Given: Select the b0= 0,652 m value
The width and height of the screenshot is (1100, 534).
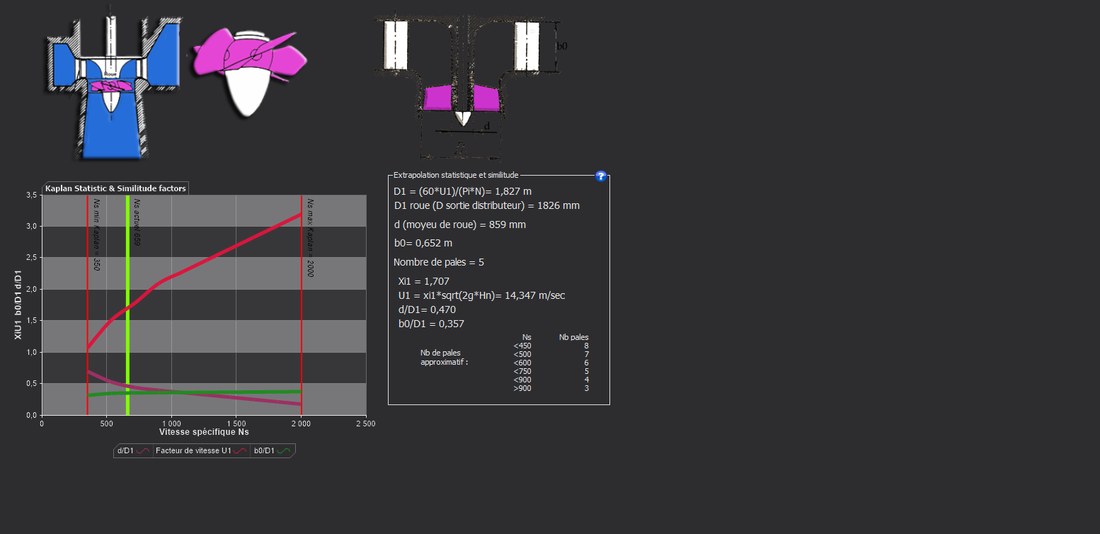Looking at the screenshot, I should click(423, 243).
